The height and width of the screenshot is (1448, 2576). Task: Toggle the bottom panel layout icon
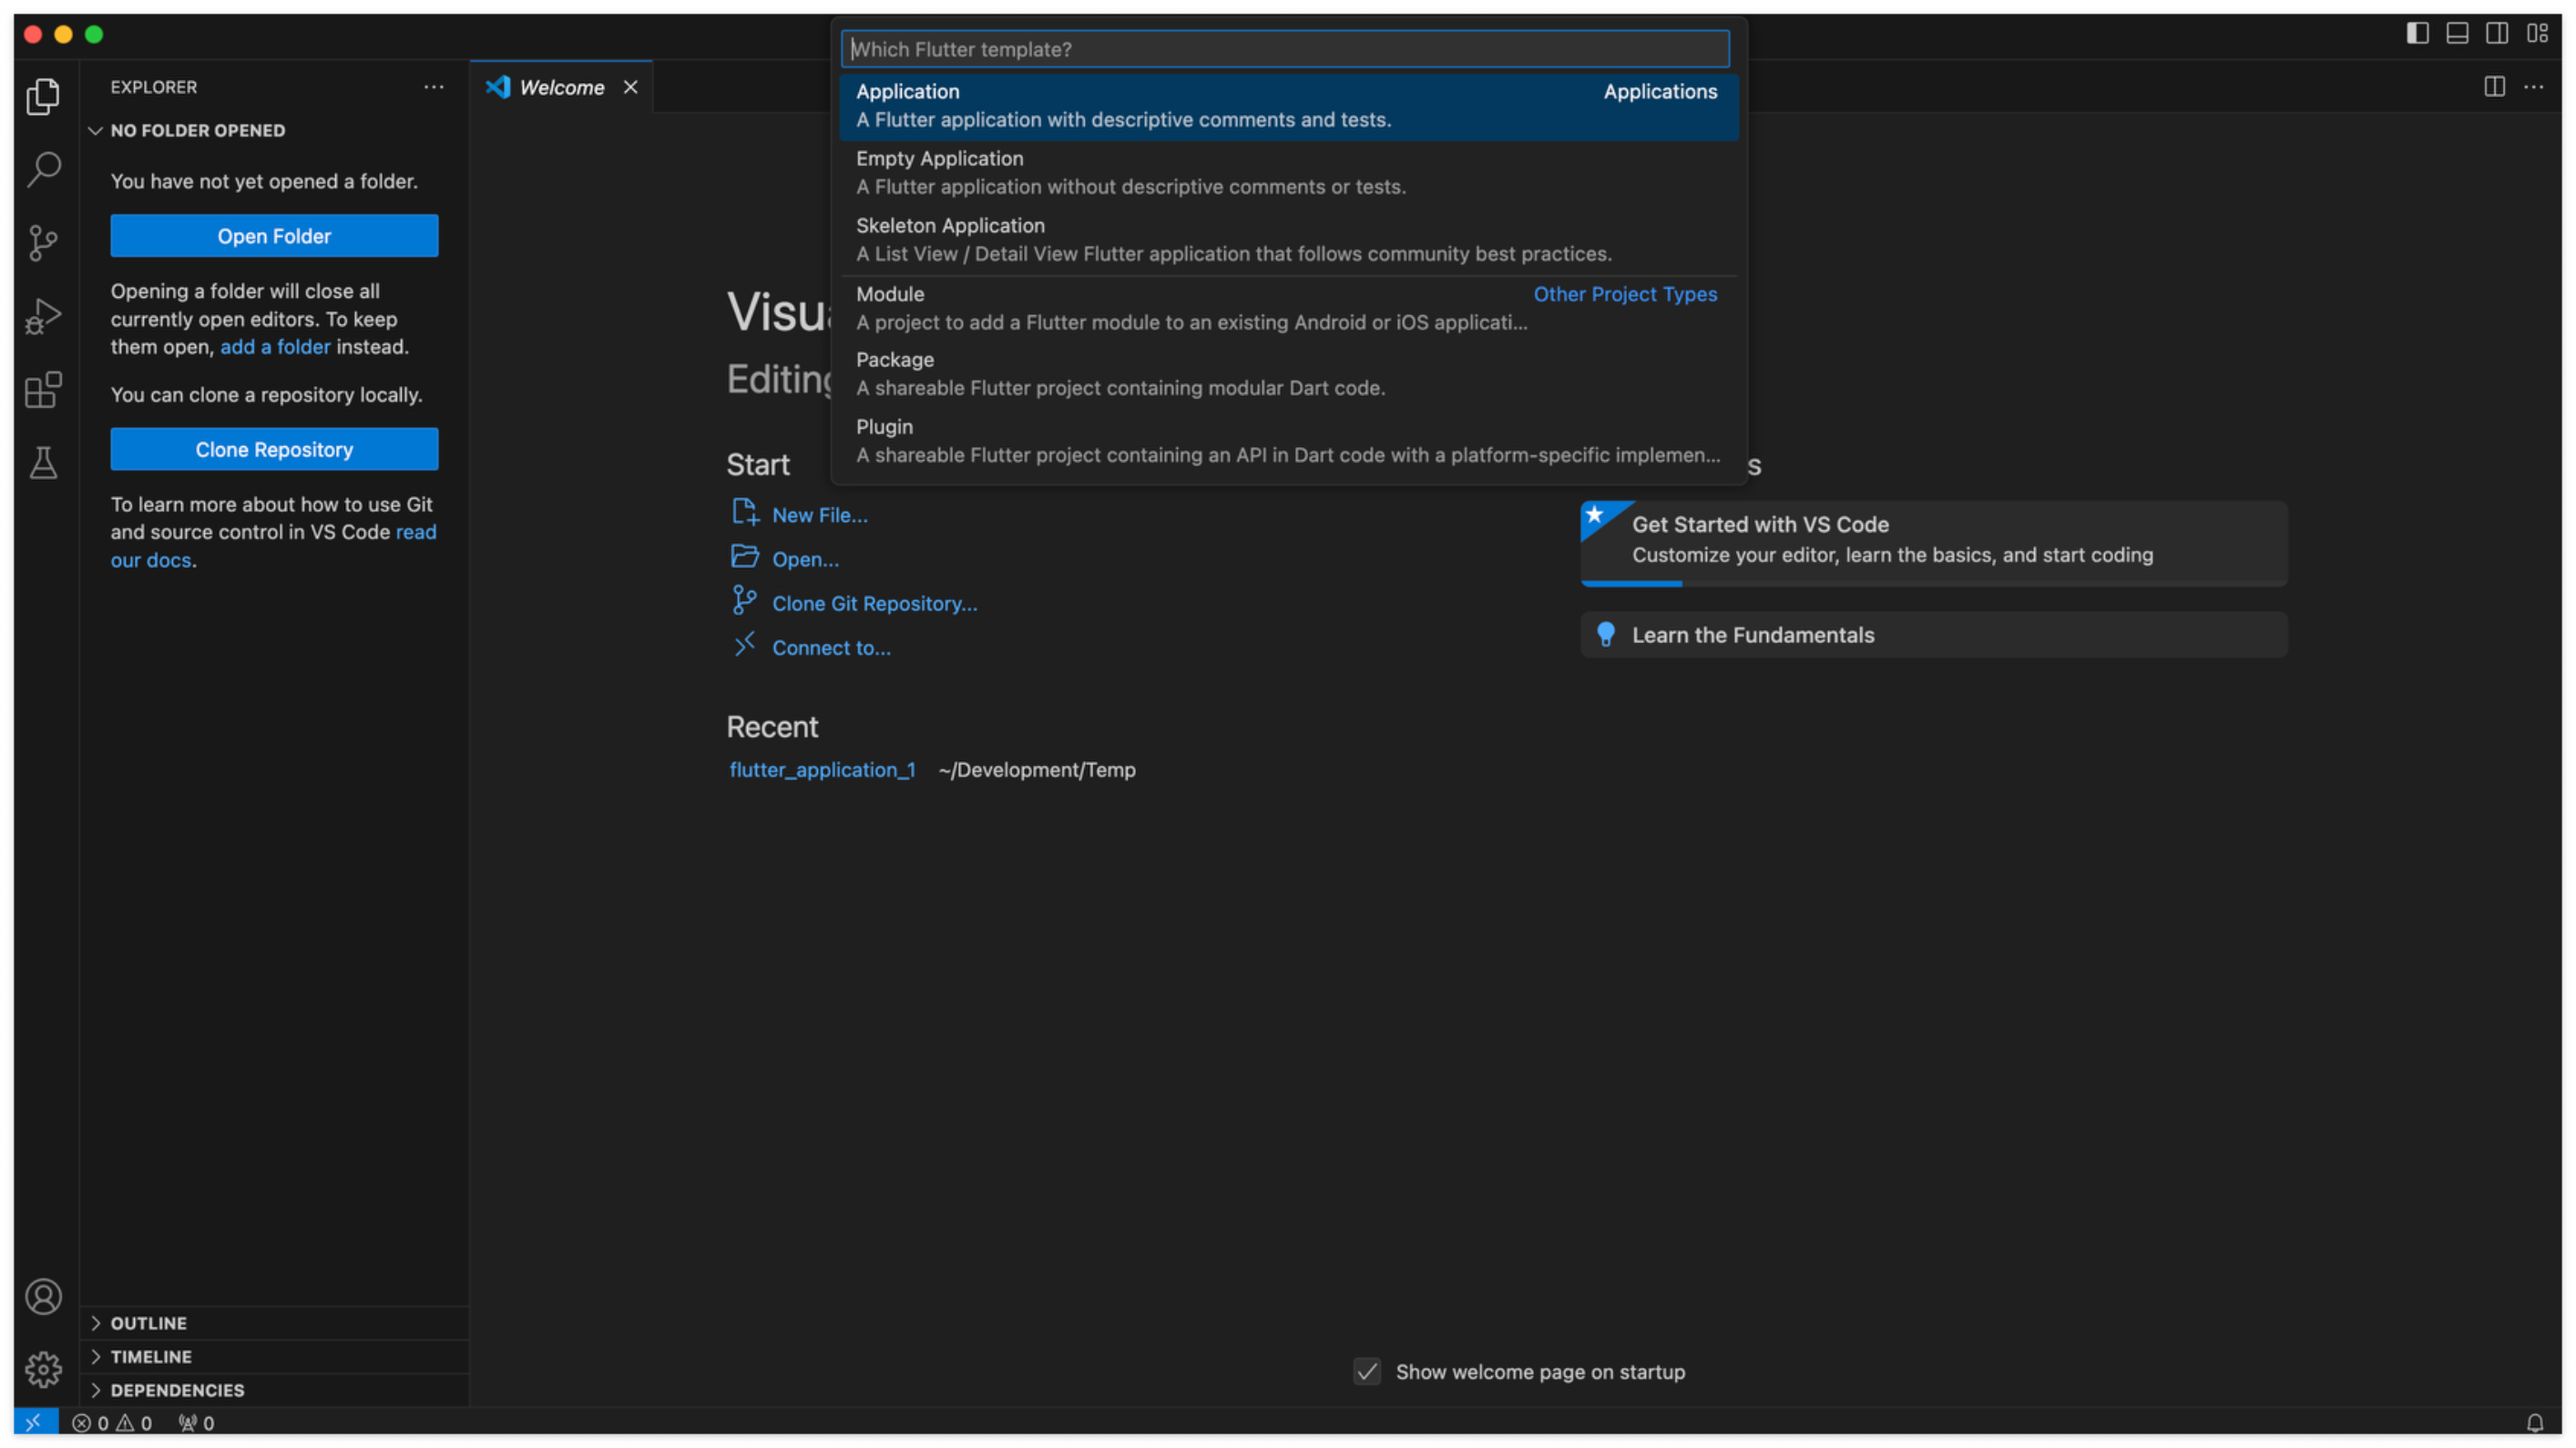coord(2457,33)
